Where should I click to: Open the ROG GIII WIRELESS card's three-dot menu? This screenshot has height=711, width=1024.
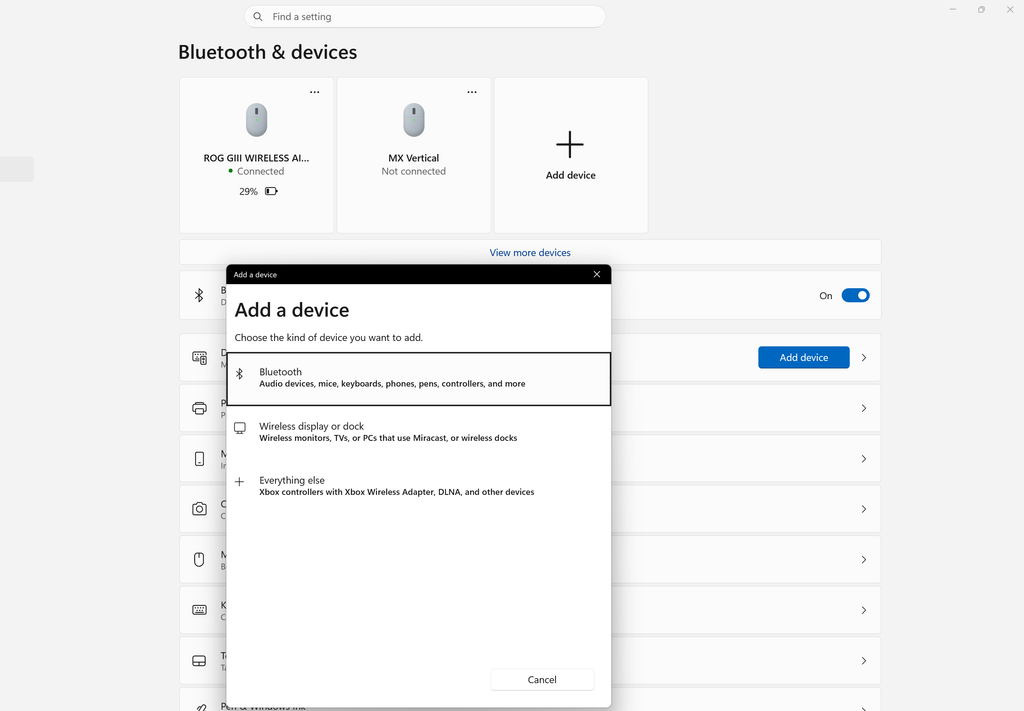coord(315,92)
